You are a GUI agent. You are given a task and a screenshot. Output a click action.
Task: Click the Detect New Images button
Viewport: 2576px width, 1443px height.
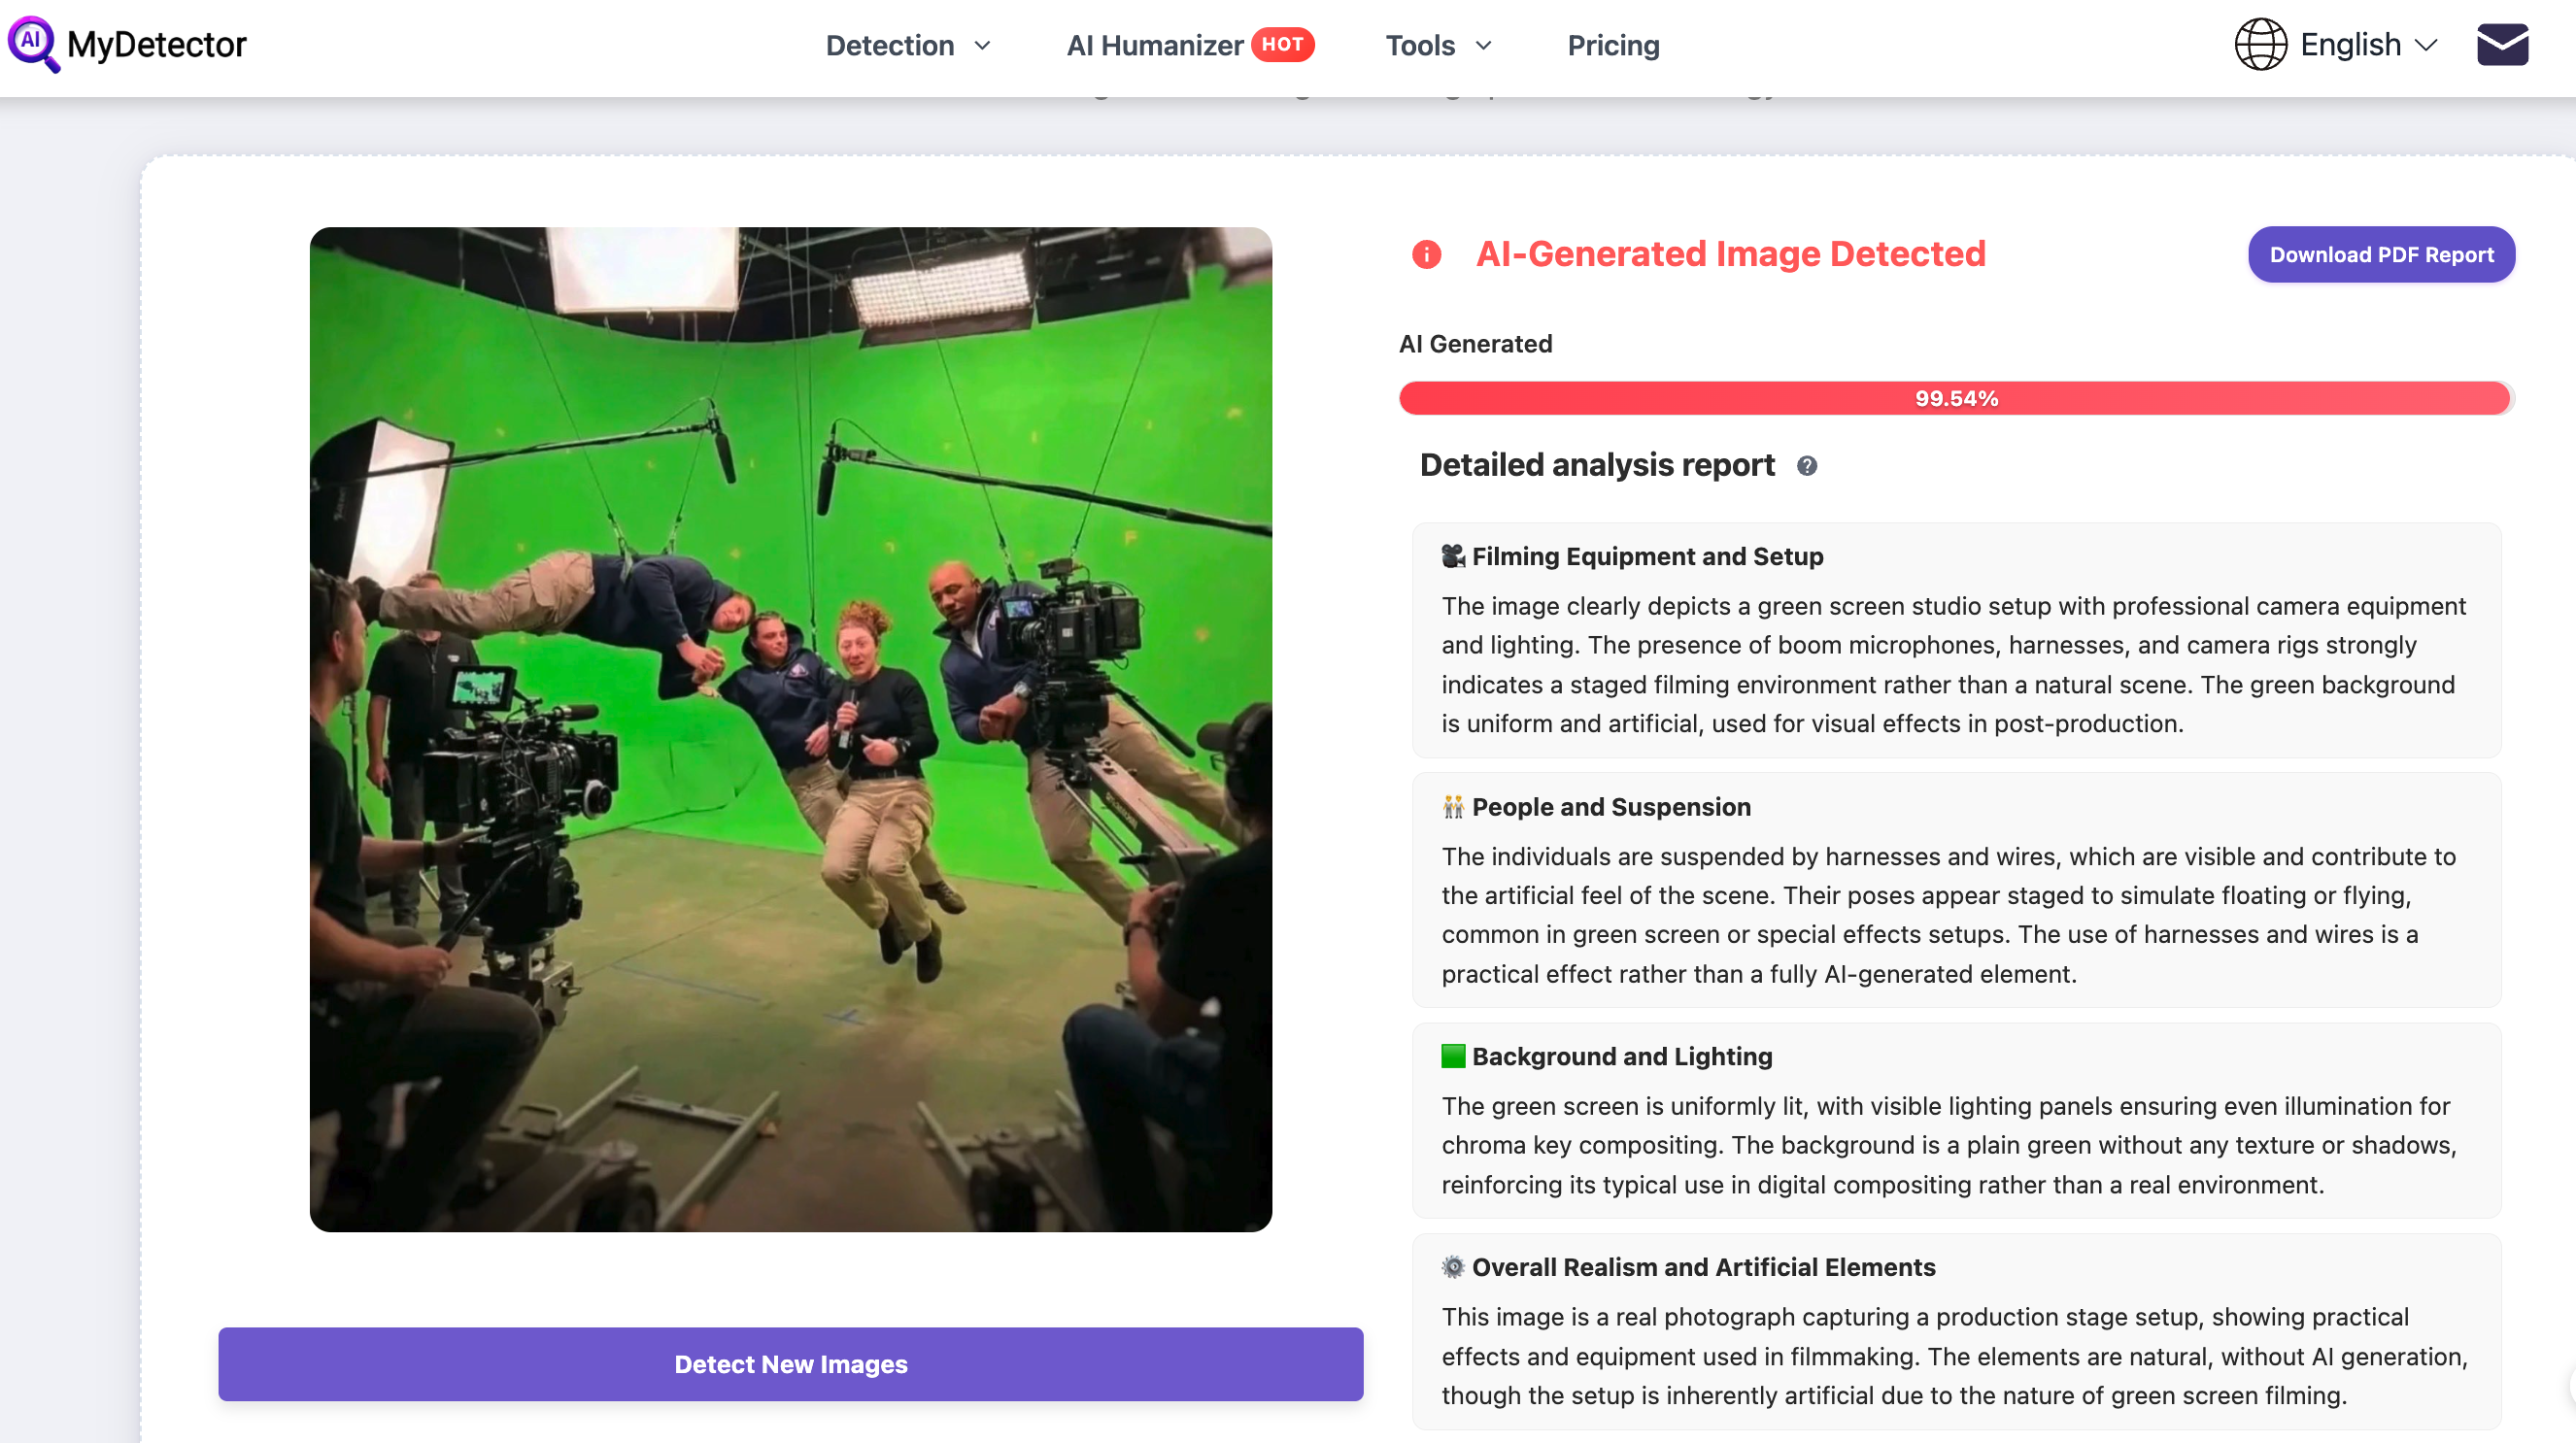click(x=790, y=1364)
